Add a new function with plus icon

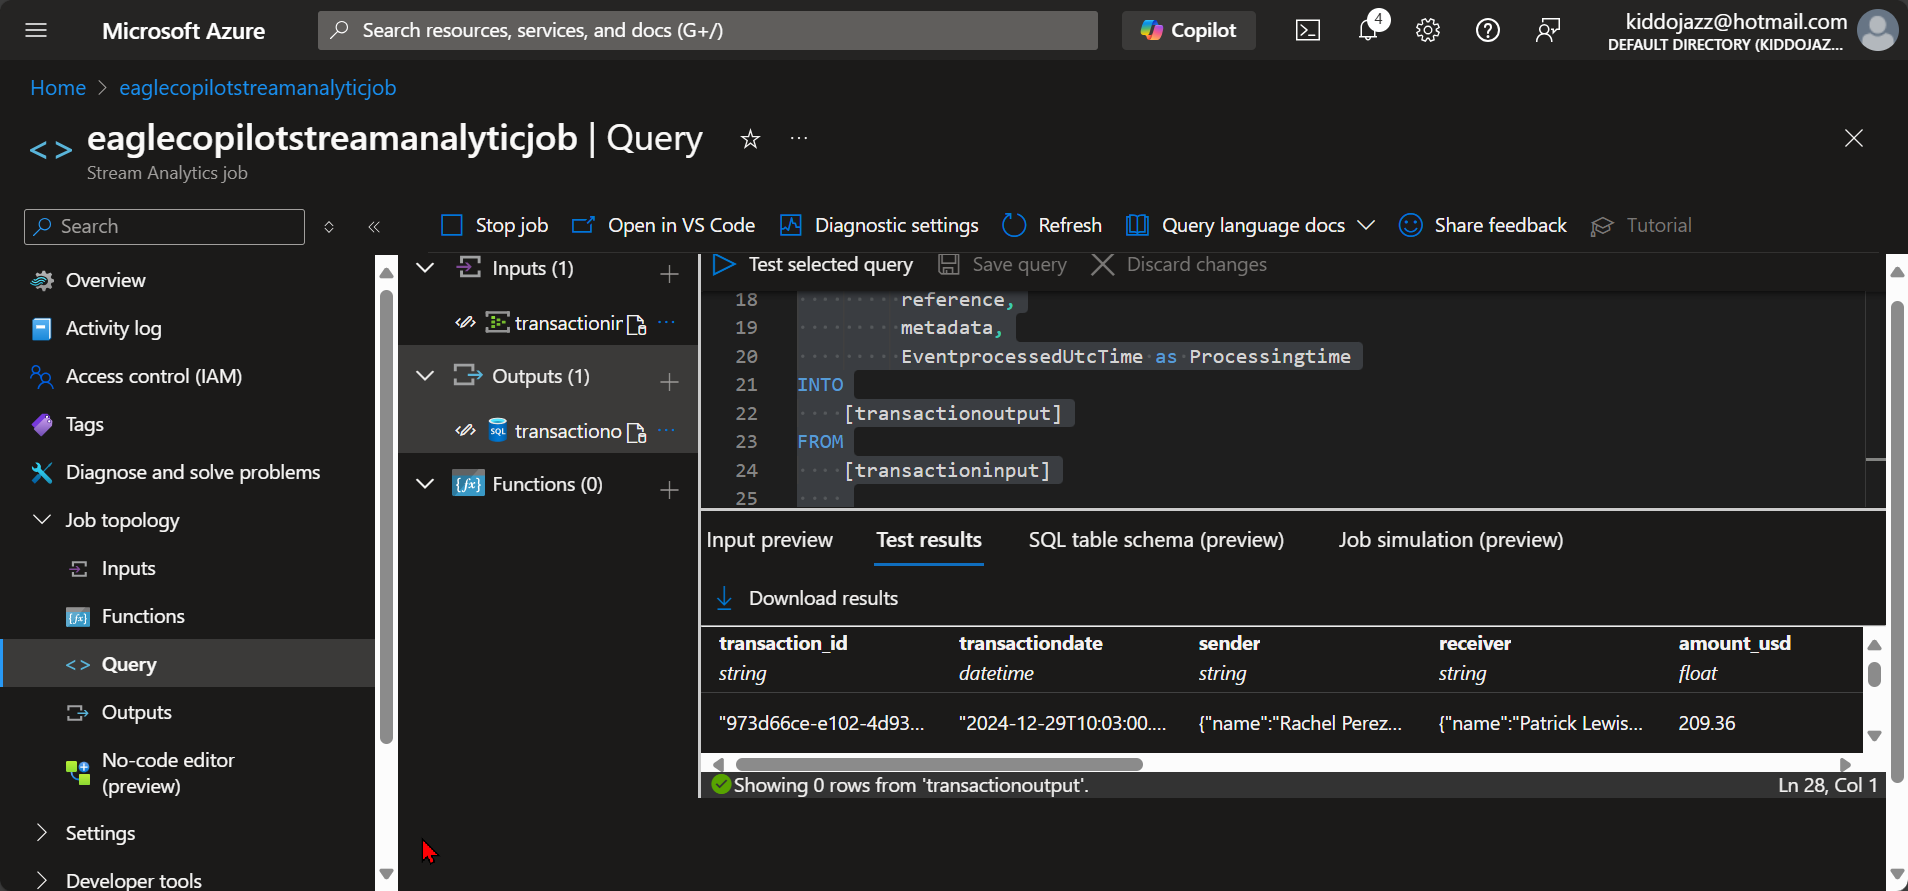click(669, 489)
